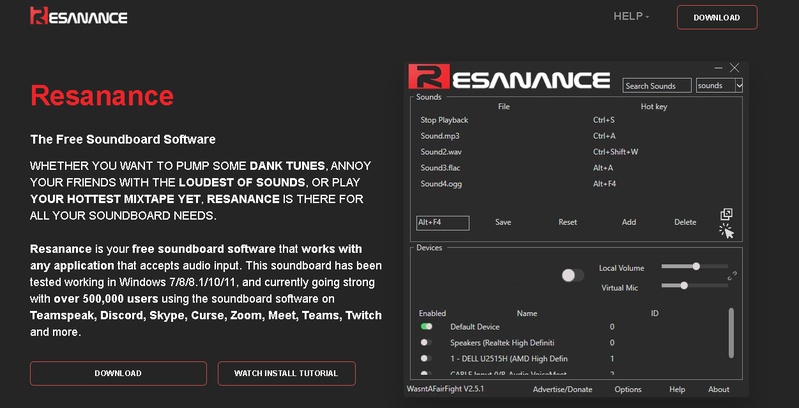Click WATCH INSTALL TUTORIAL button
The image size is (799, 408).
pyautogui.click(x=286, y=373)
